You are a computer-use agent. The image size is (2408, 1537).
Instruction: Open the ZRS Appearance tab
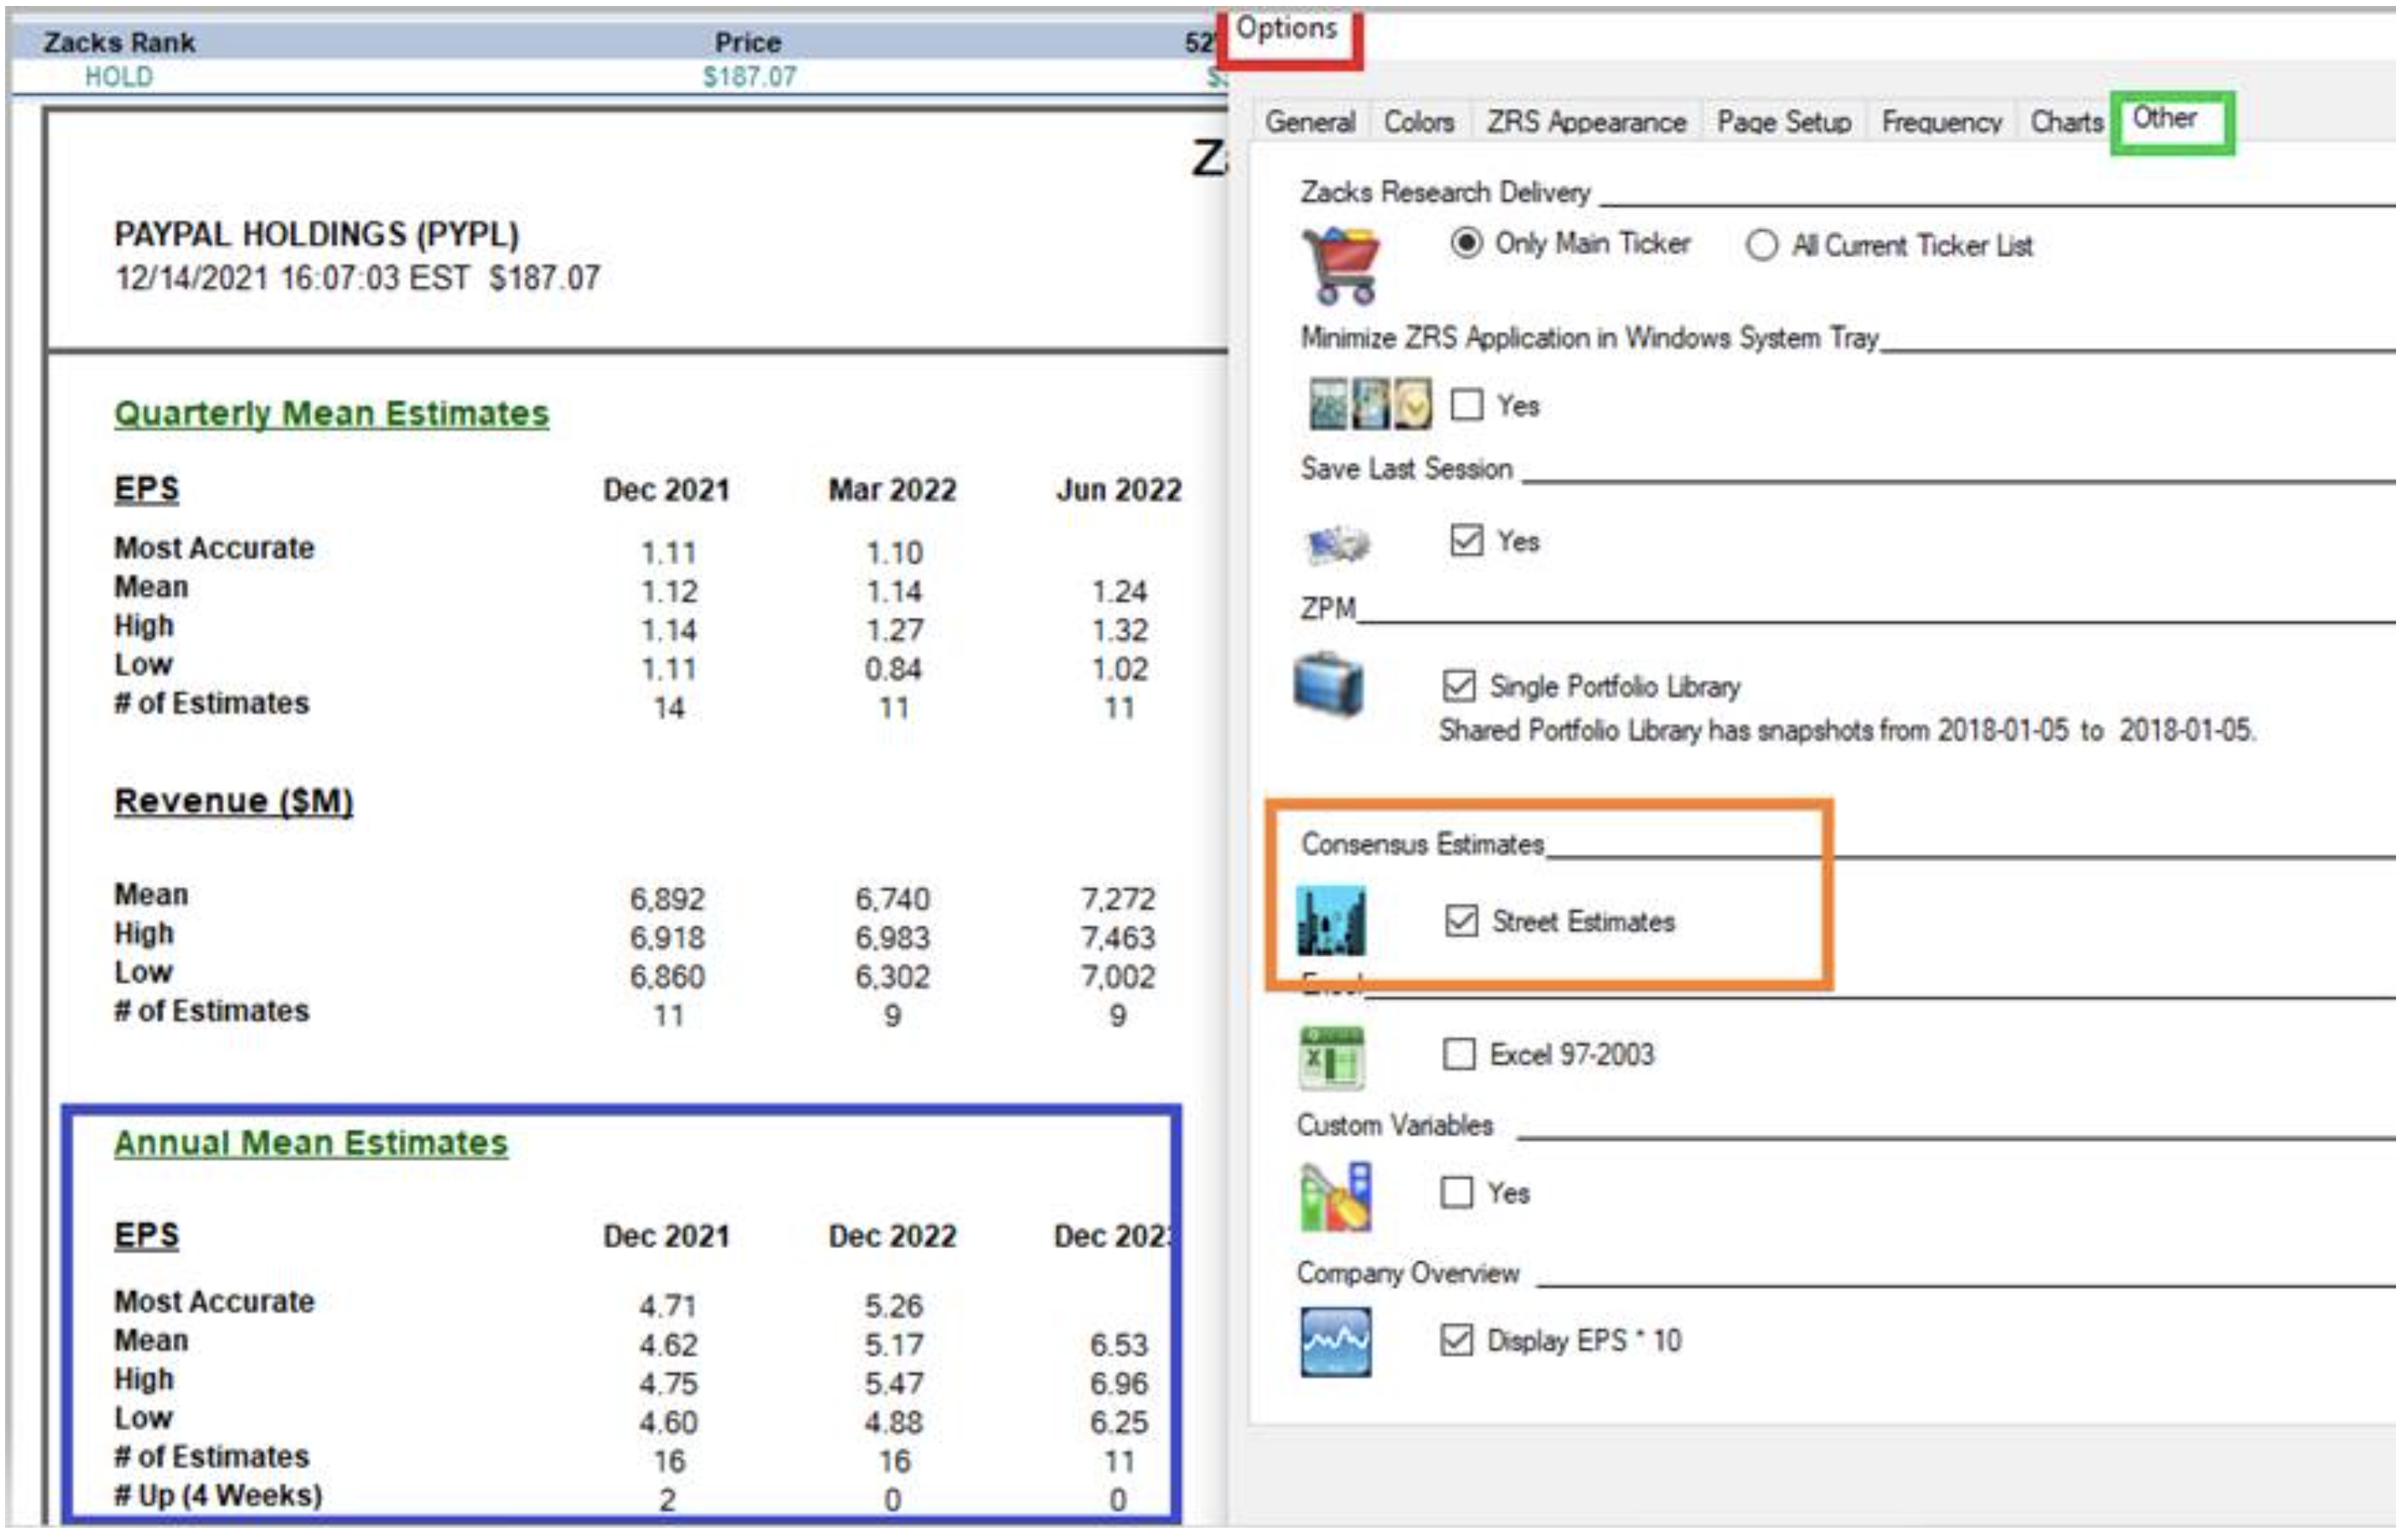pyautogui.click(x=1586, y=122)
